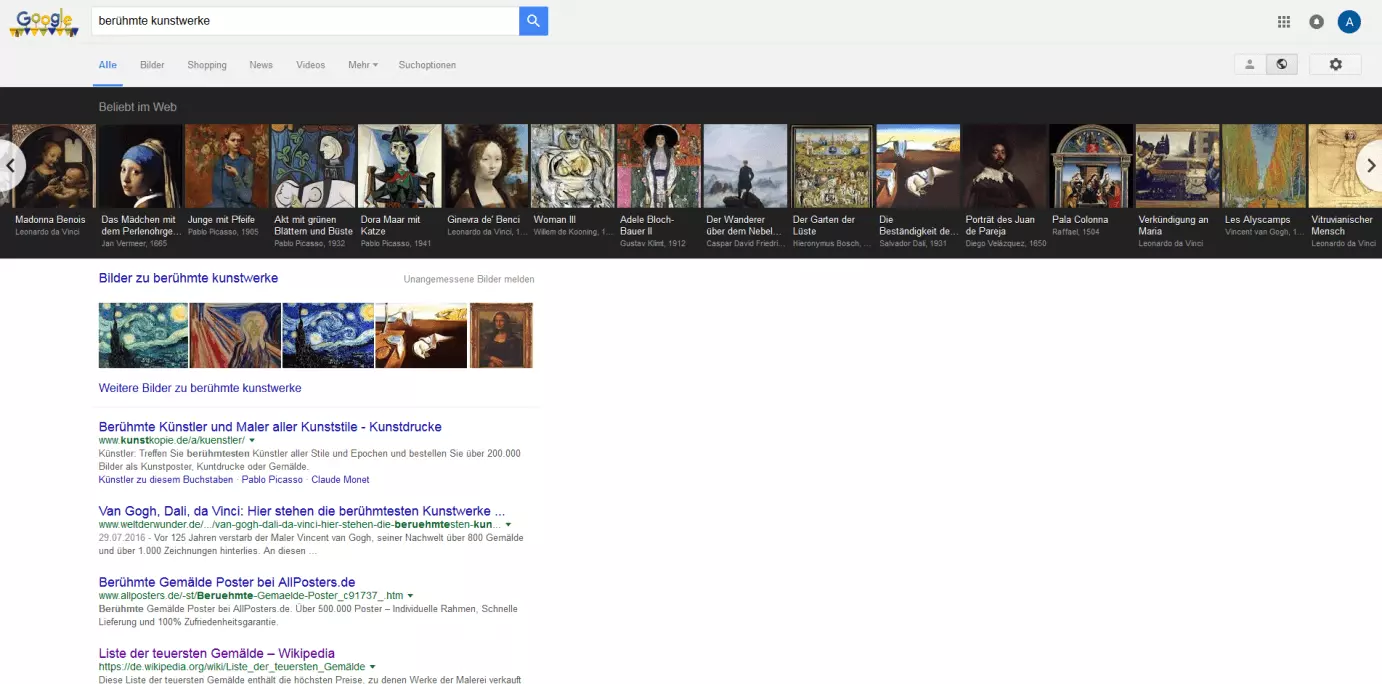Expand options arrow beside allposters.de URL
The image size is (1382, 684).
click(x=408, y=596)
